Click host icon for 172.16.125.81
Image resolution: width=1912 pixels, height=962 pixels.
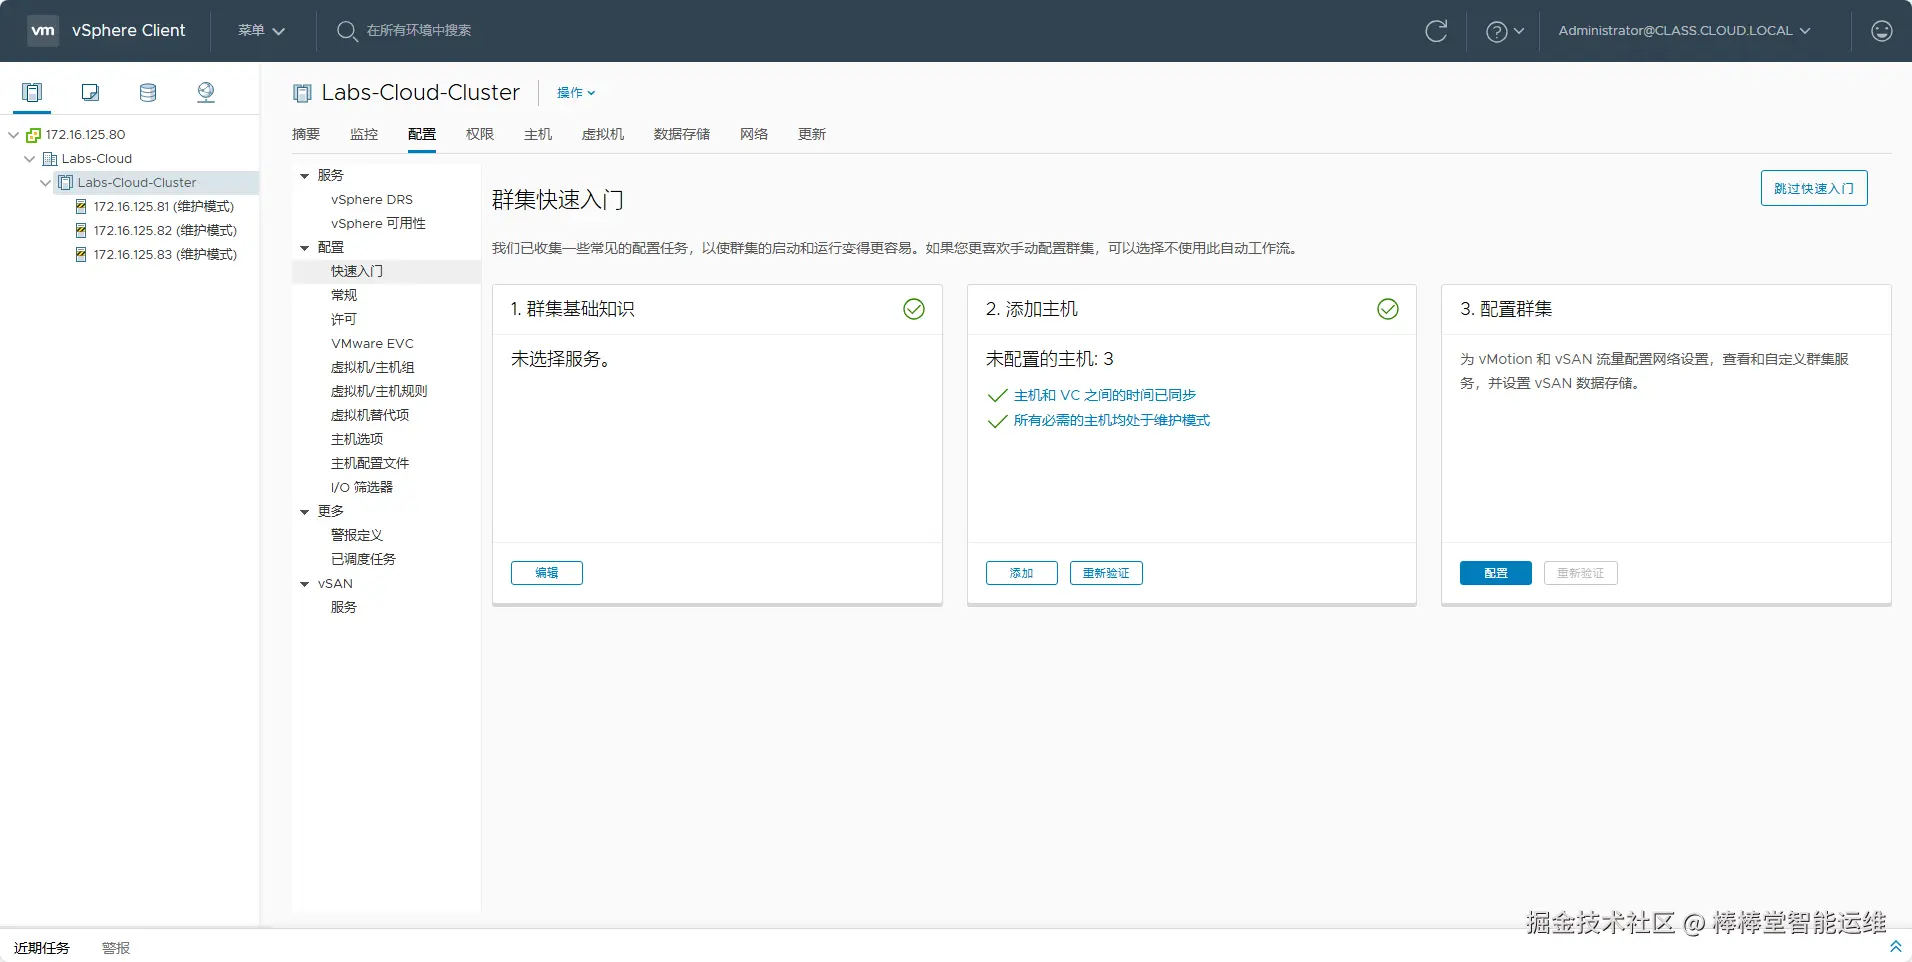(x=81, y=207)
